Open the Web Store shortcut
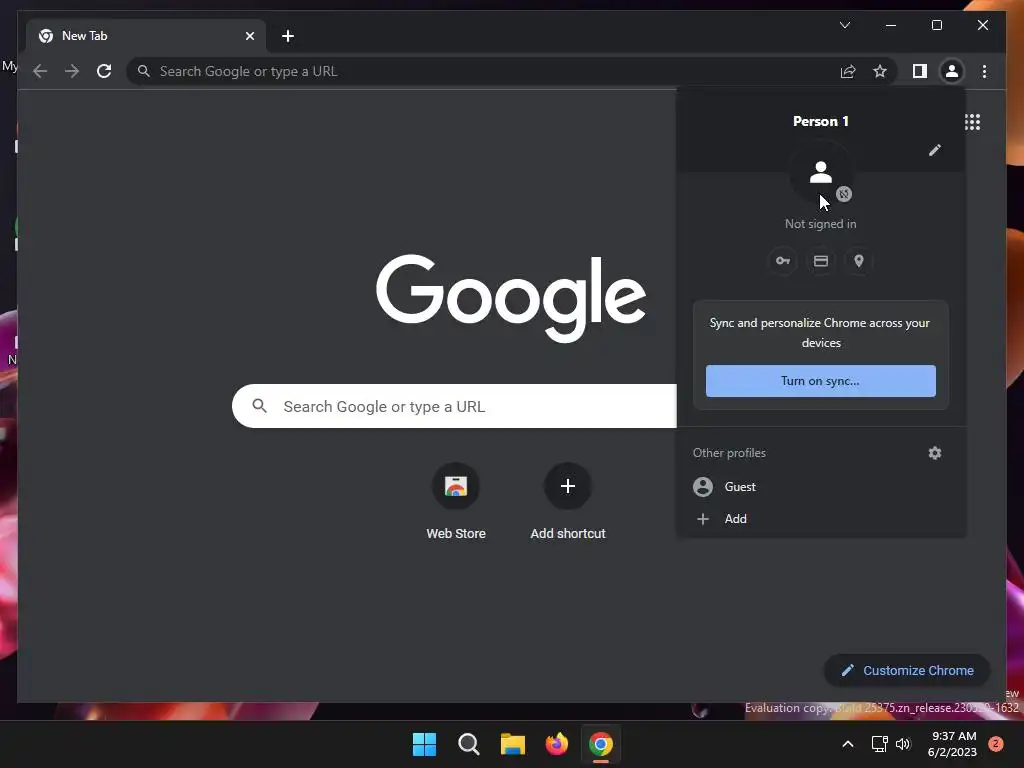The image size is (1024, 768). (456, 501)
